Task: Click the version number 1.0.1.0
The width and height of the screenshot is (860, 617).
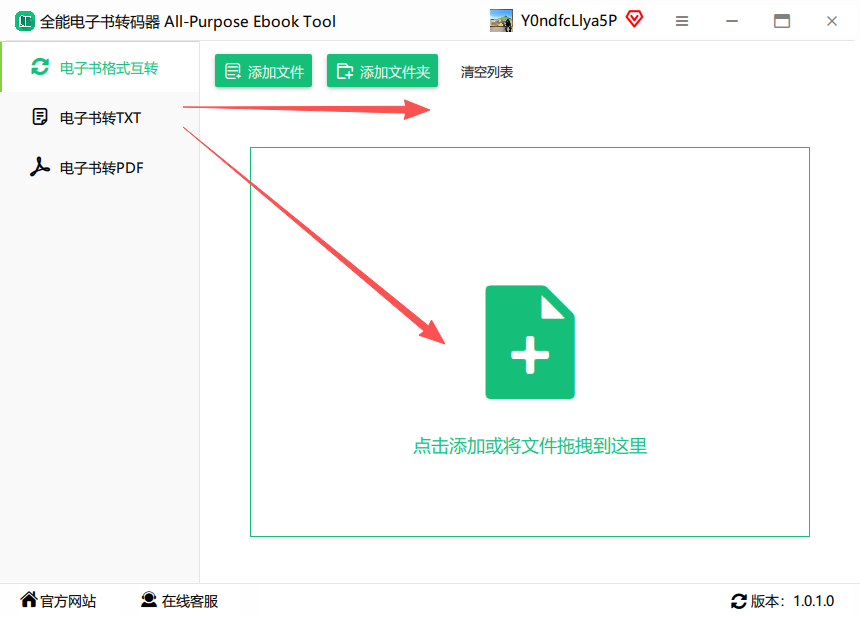Action: tap(813, 601)
